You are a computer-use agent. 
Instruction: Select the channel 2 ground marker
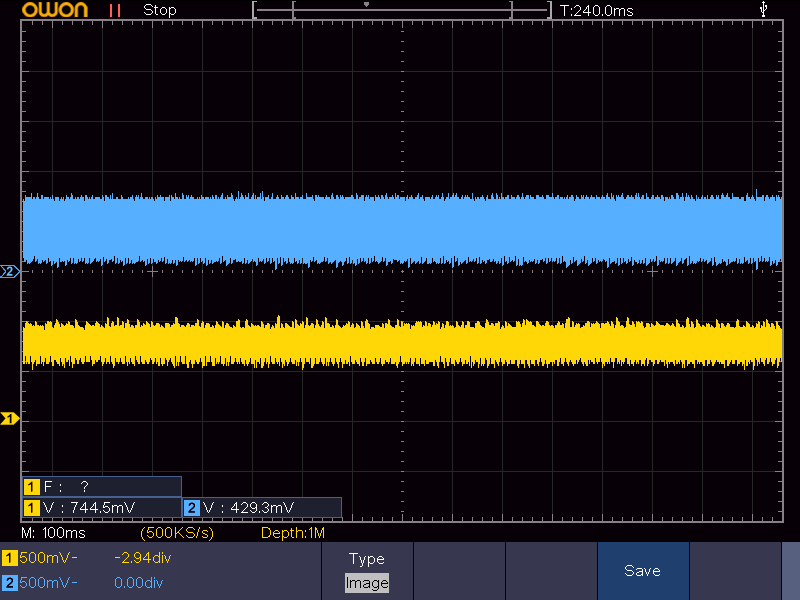[x=9, y=271]
